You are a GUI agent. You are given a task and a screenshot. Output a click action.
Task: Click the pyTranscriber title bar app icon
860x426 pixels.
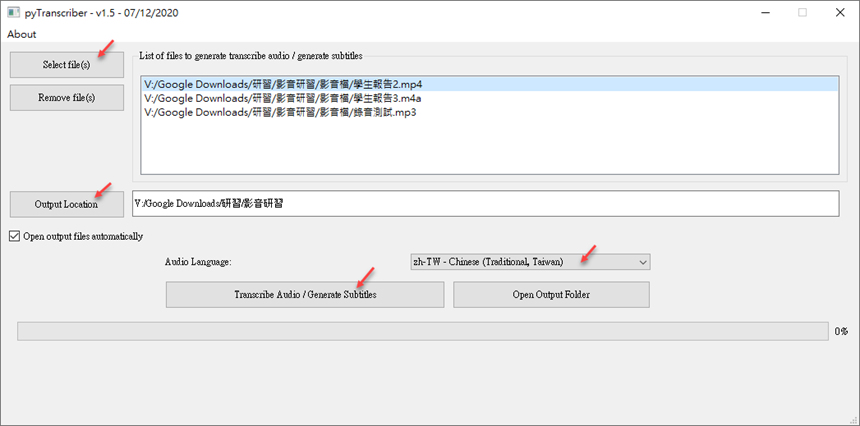(13, 13)
